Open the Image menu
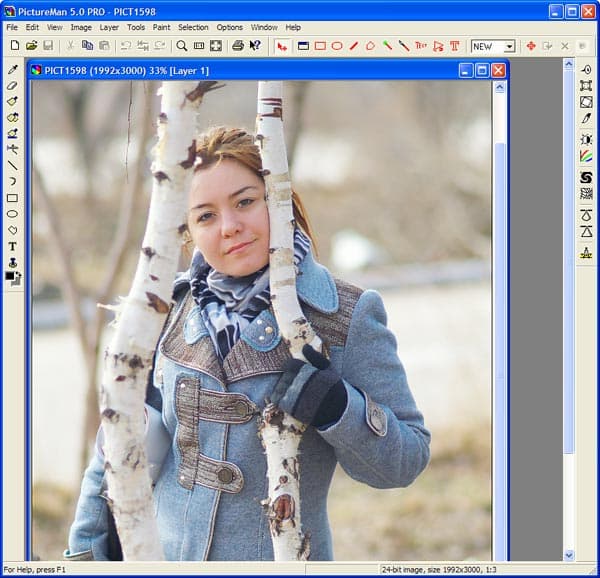The width and height of the screenshot is (600, 578). click(x=81, y=28)
